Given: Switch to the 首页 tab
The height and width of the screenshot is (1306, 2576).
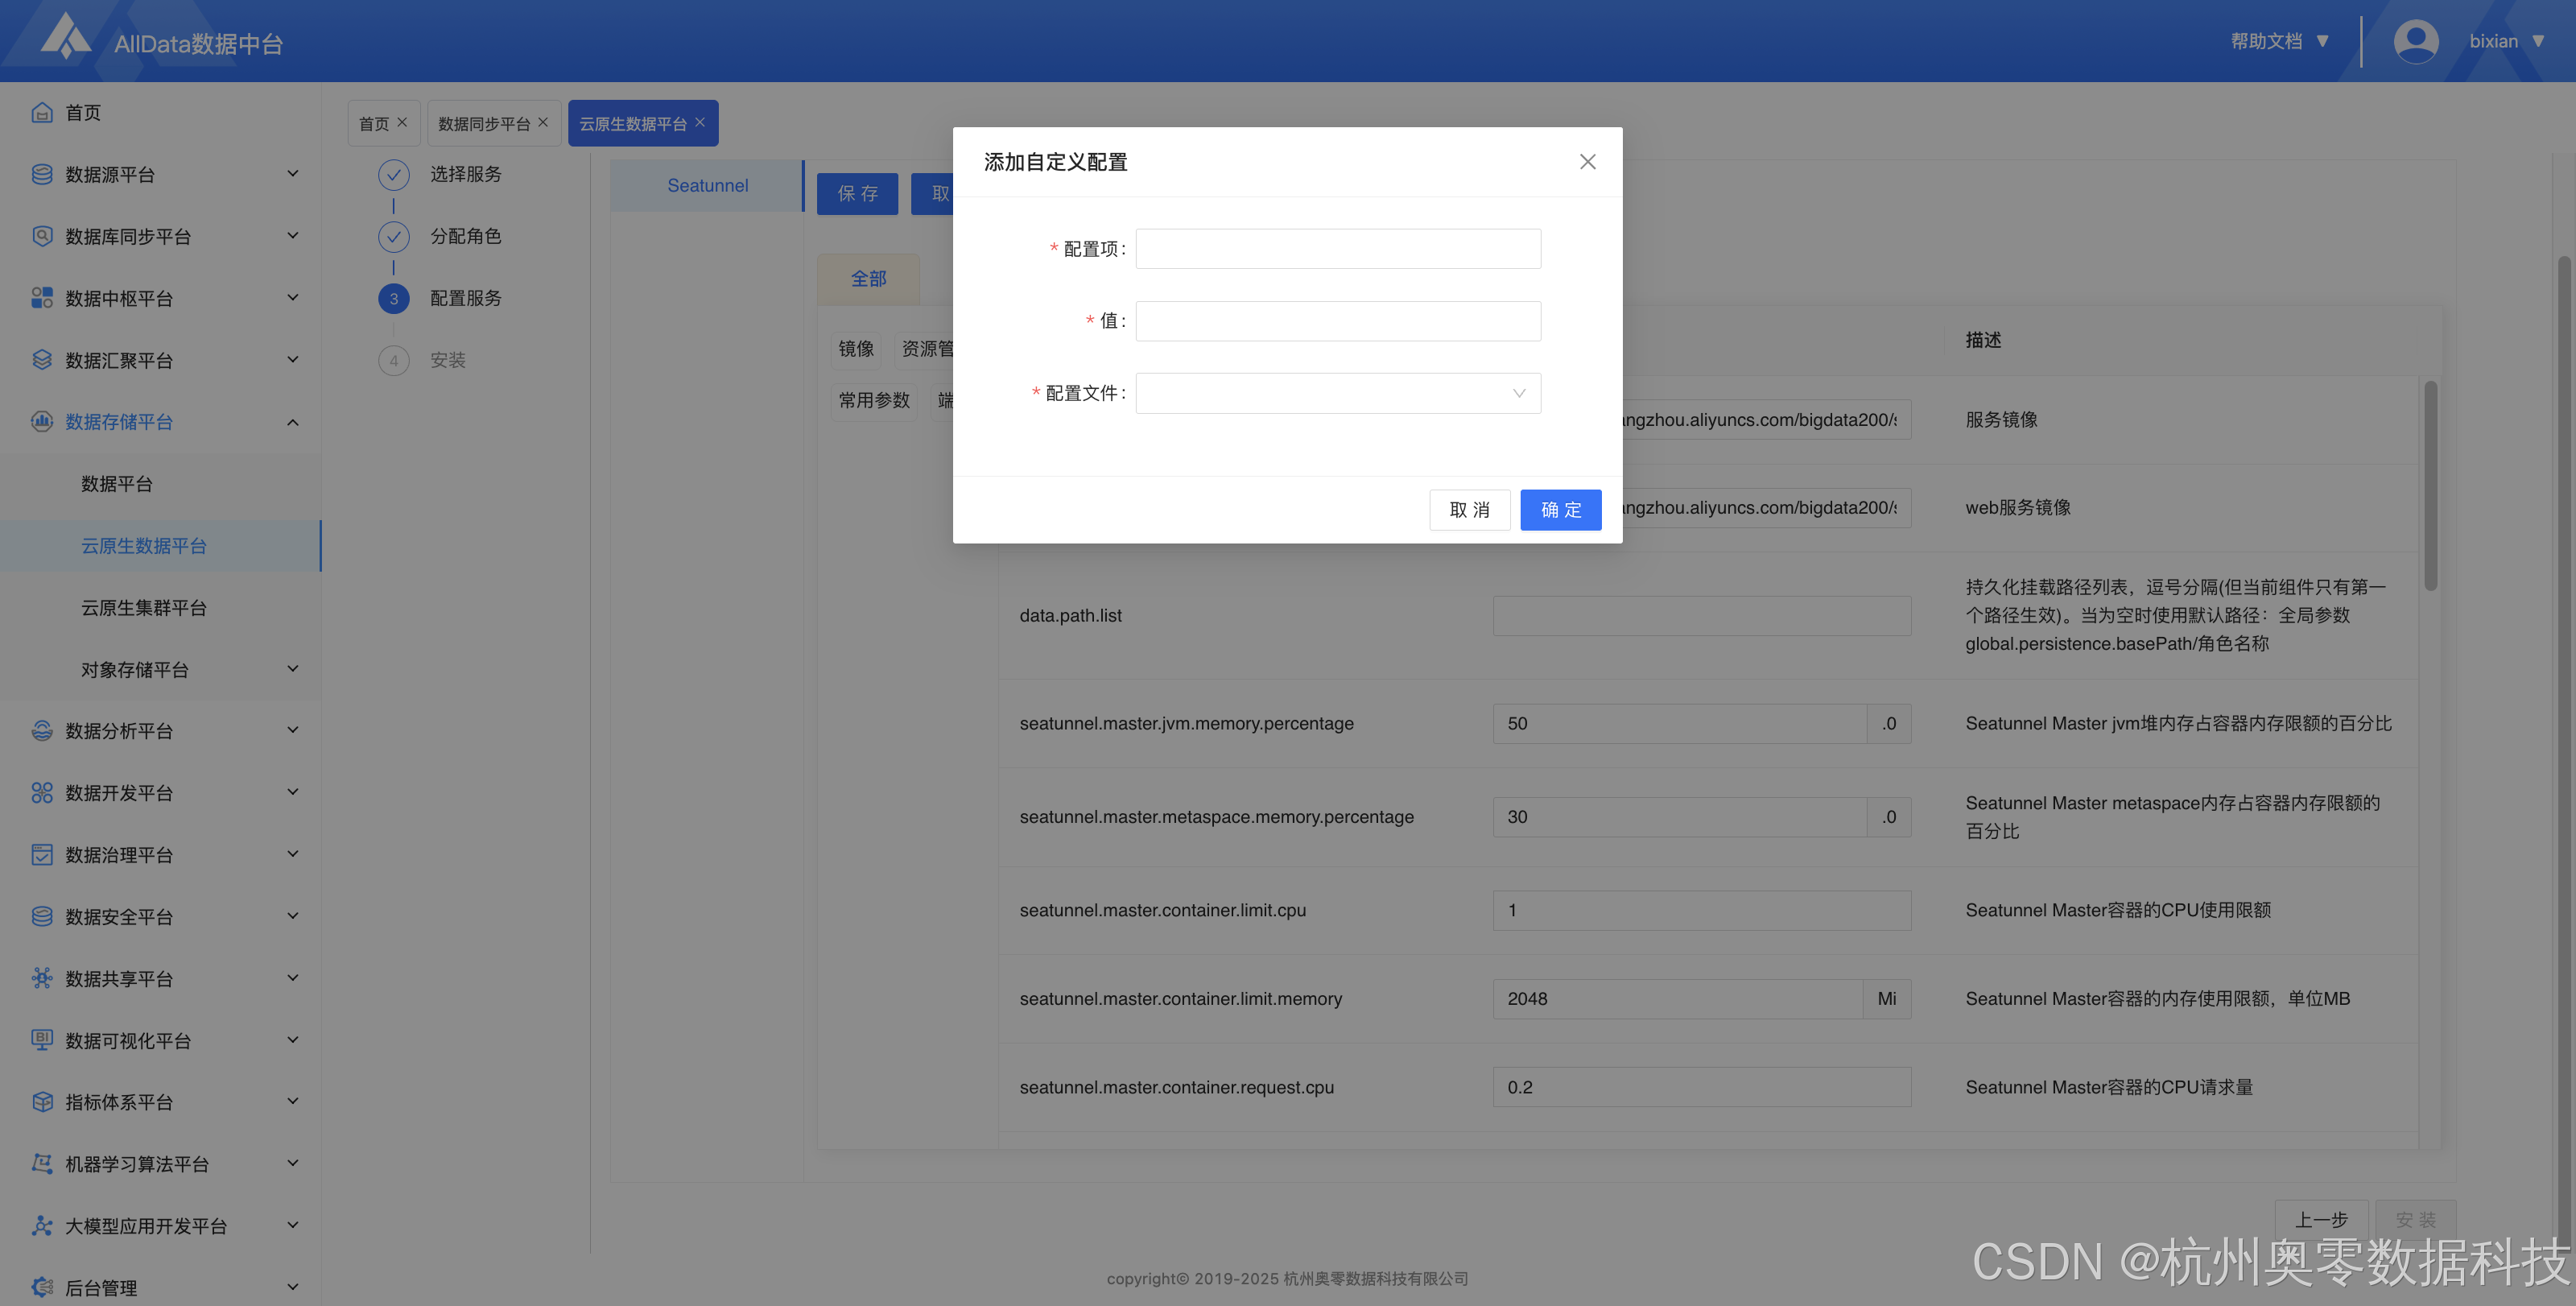Looking at the screenshot, I should tap(374, 124).
